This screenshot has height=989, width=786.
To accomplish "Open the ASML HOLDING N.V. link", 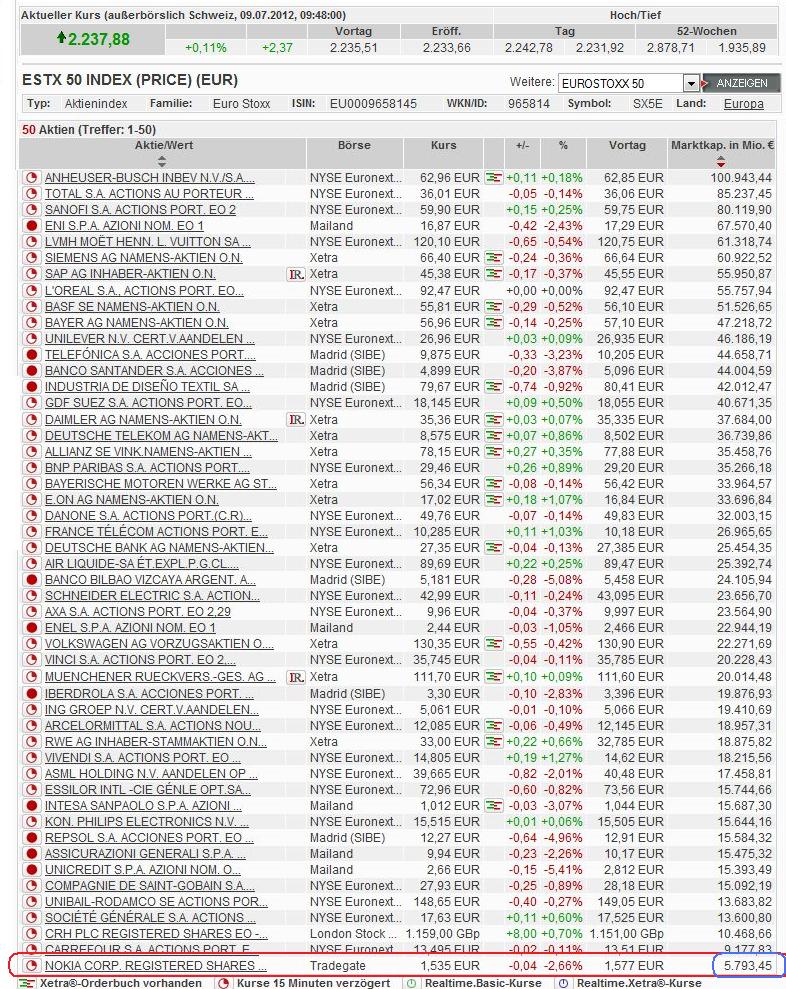I will click(151, 774).
